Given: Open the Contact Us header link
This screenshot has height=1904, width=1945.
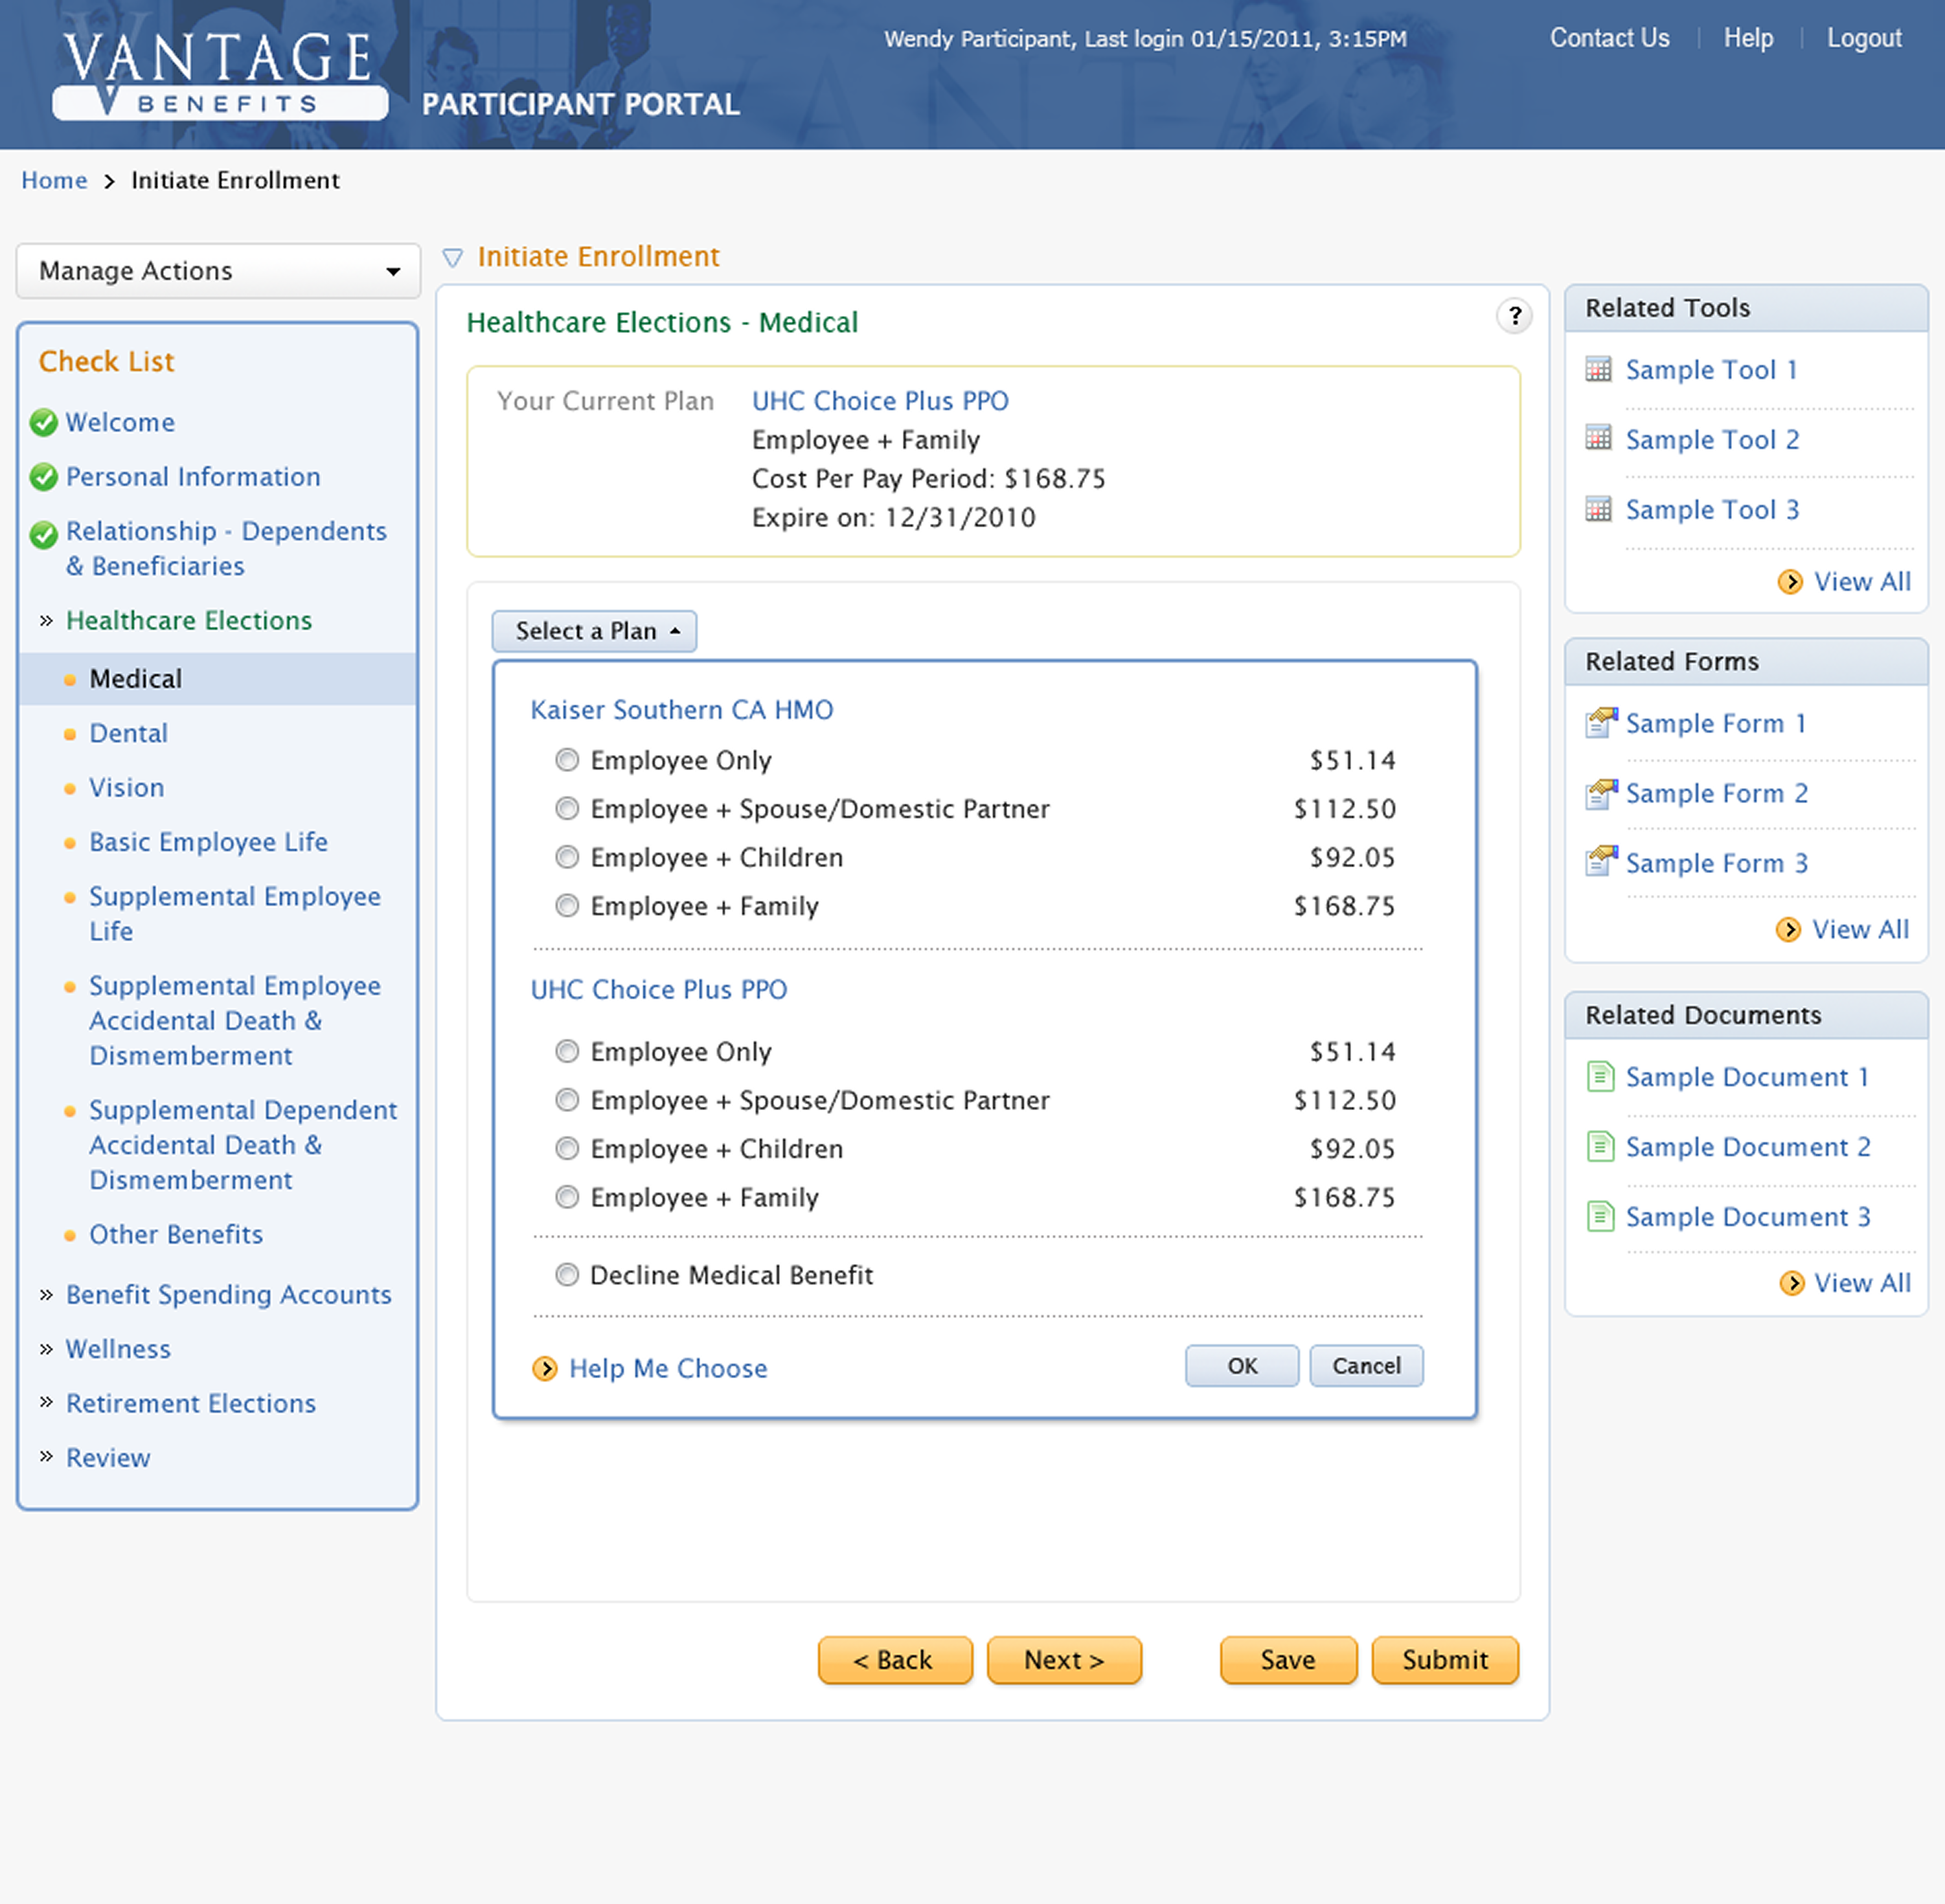Looking at the screenshot, I should [x=1609, y=38].
